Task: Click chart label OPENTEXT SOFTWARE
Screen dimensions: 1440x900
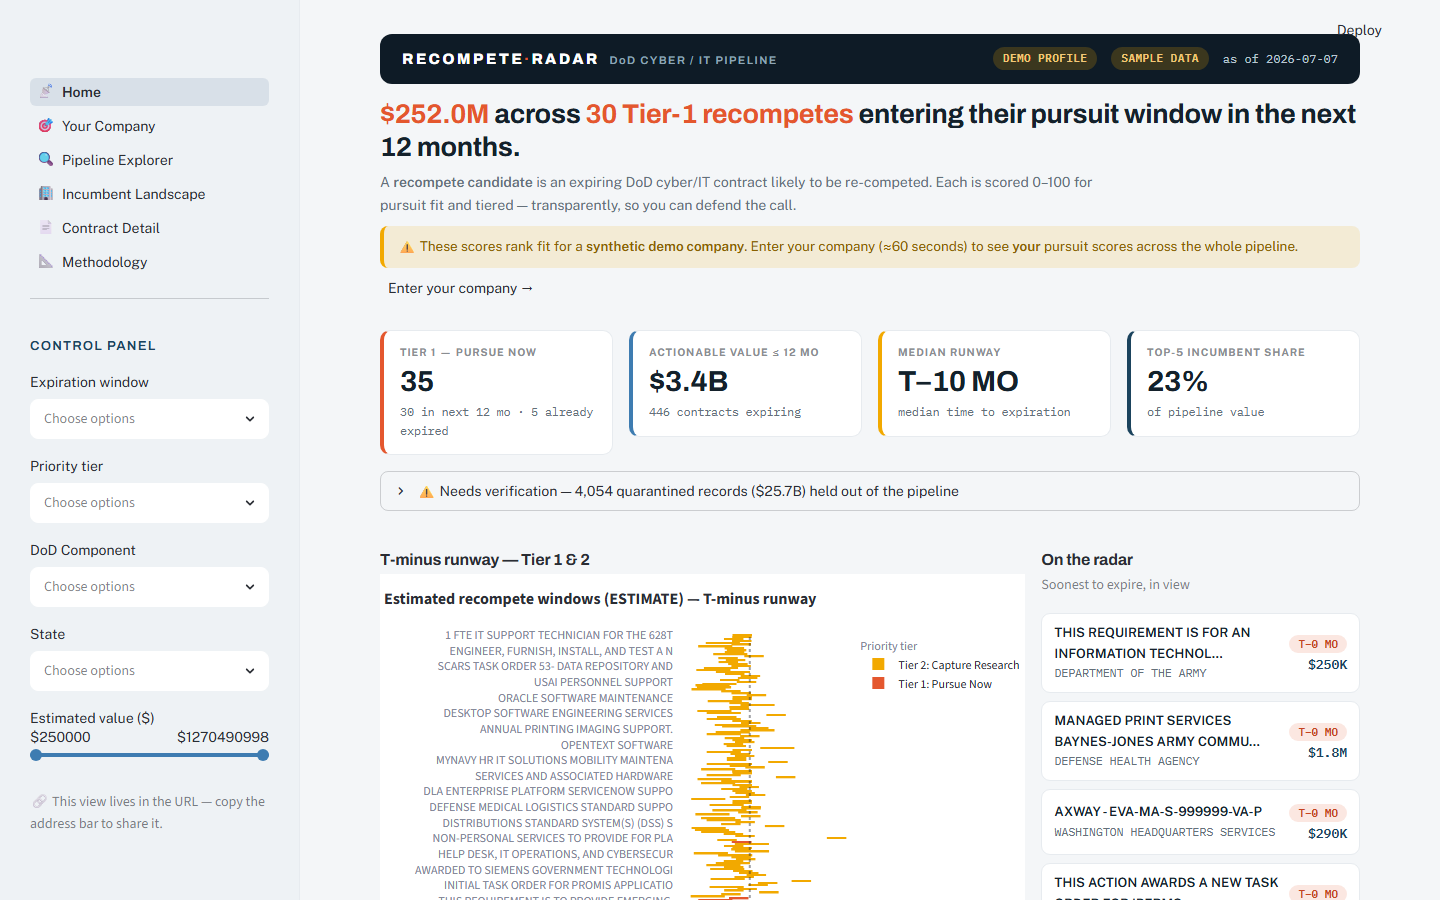Action: (617, 745)
